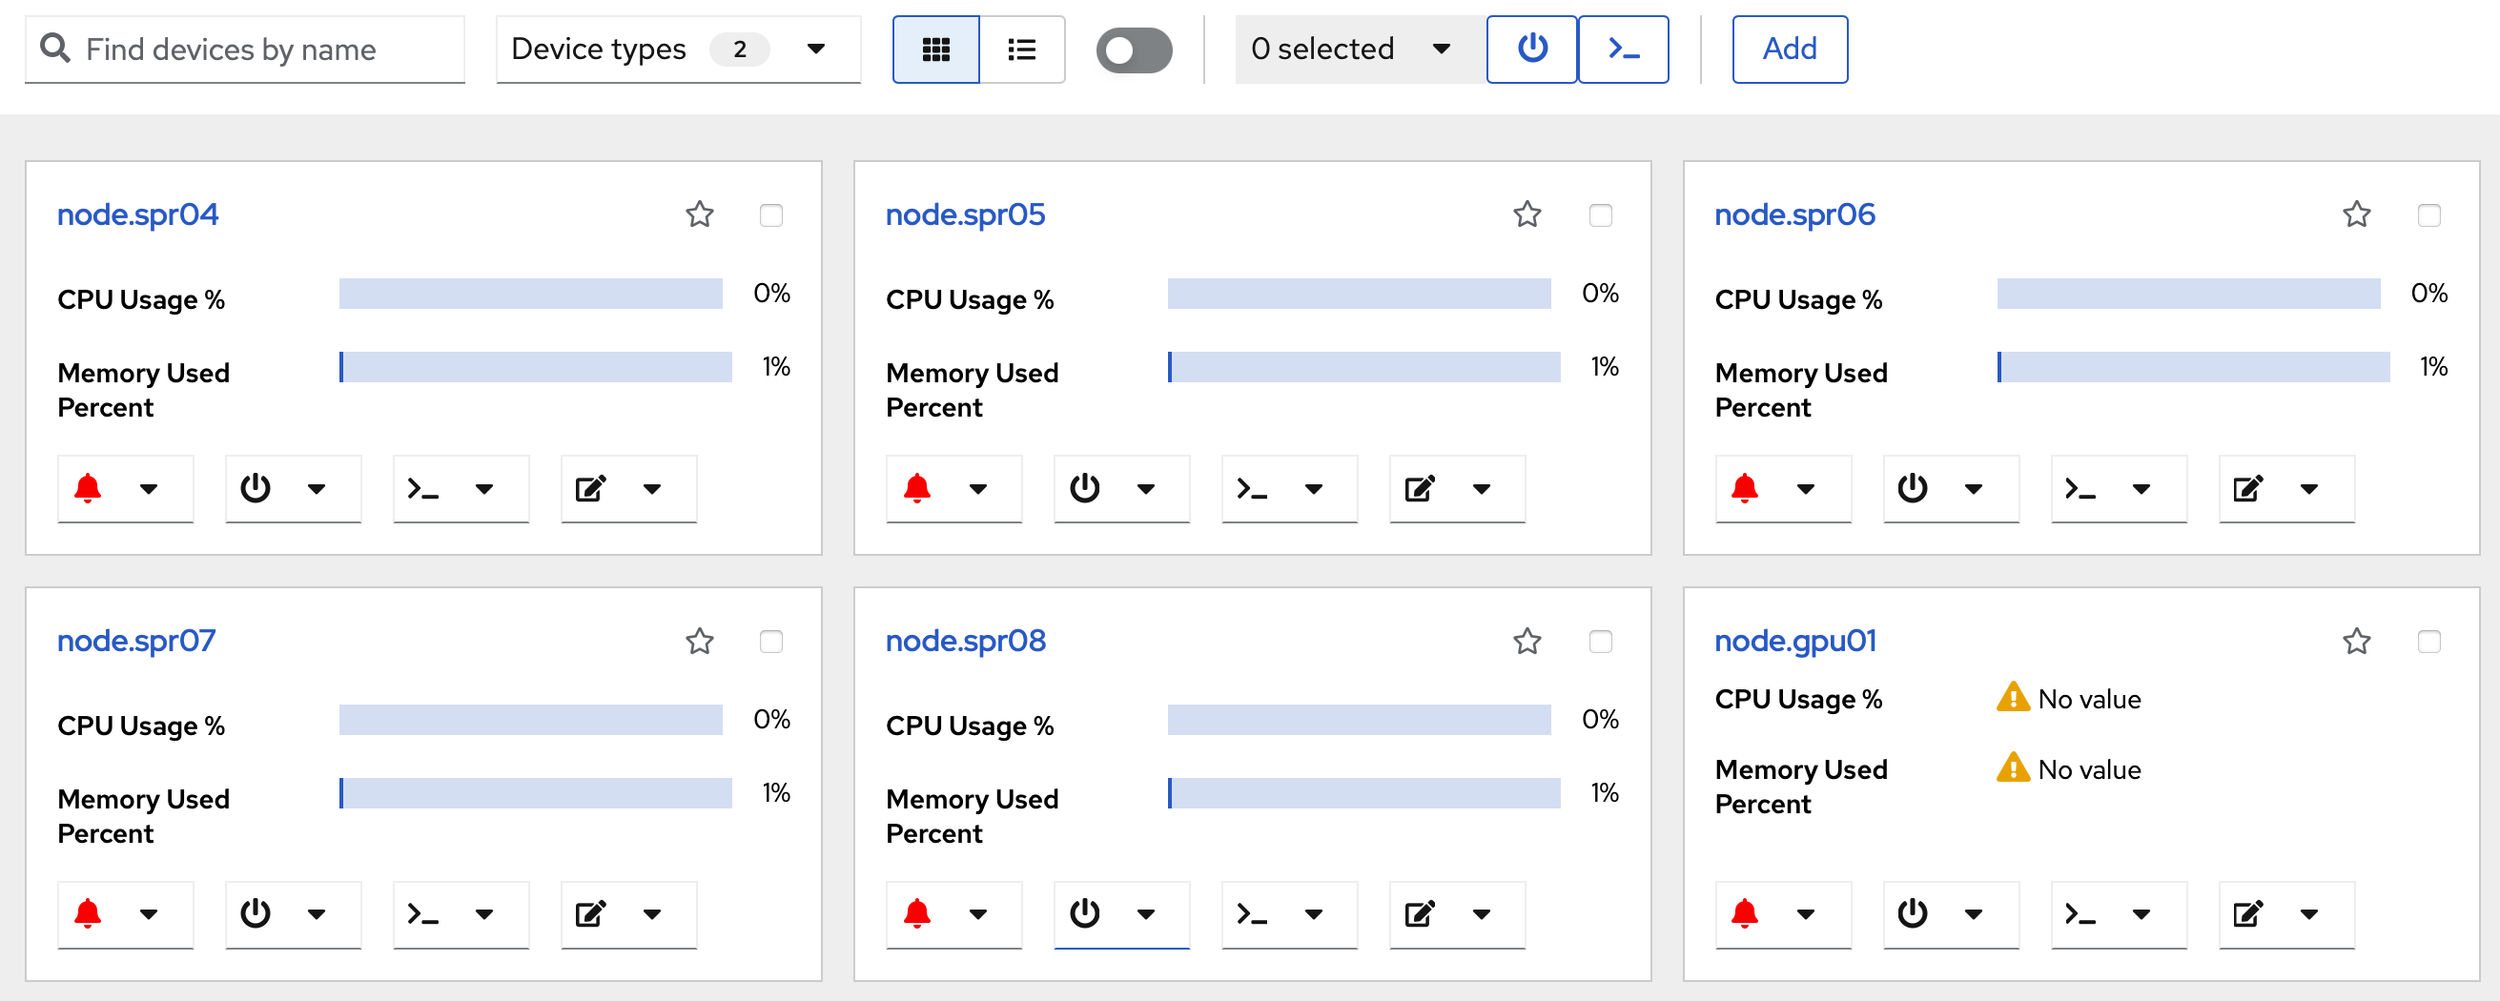Click the bulk power action button in toolbar
The width and height of the screenshot is (2500, 1001).
tap(1532, 49)
